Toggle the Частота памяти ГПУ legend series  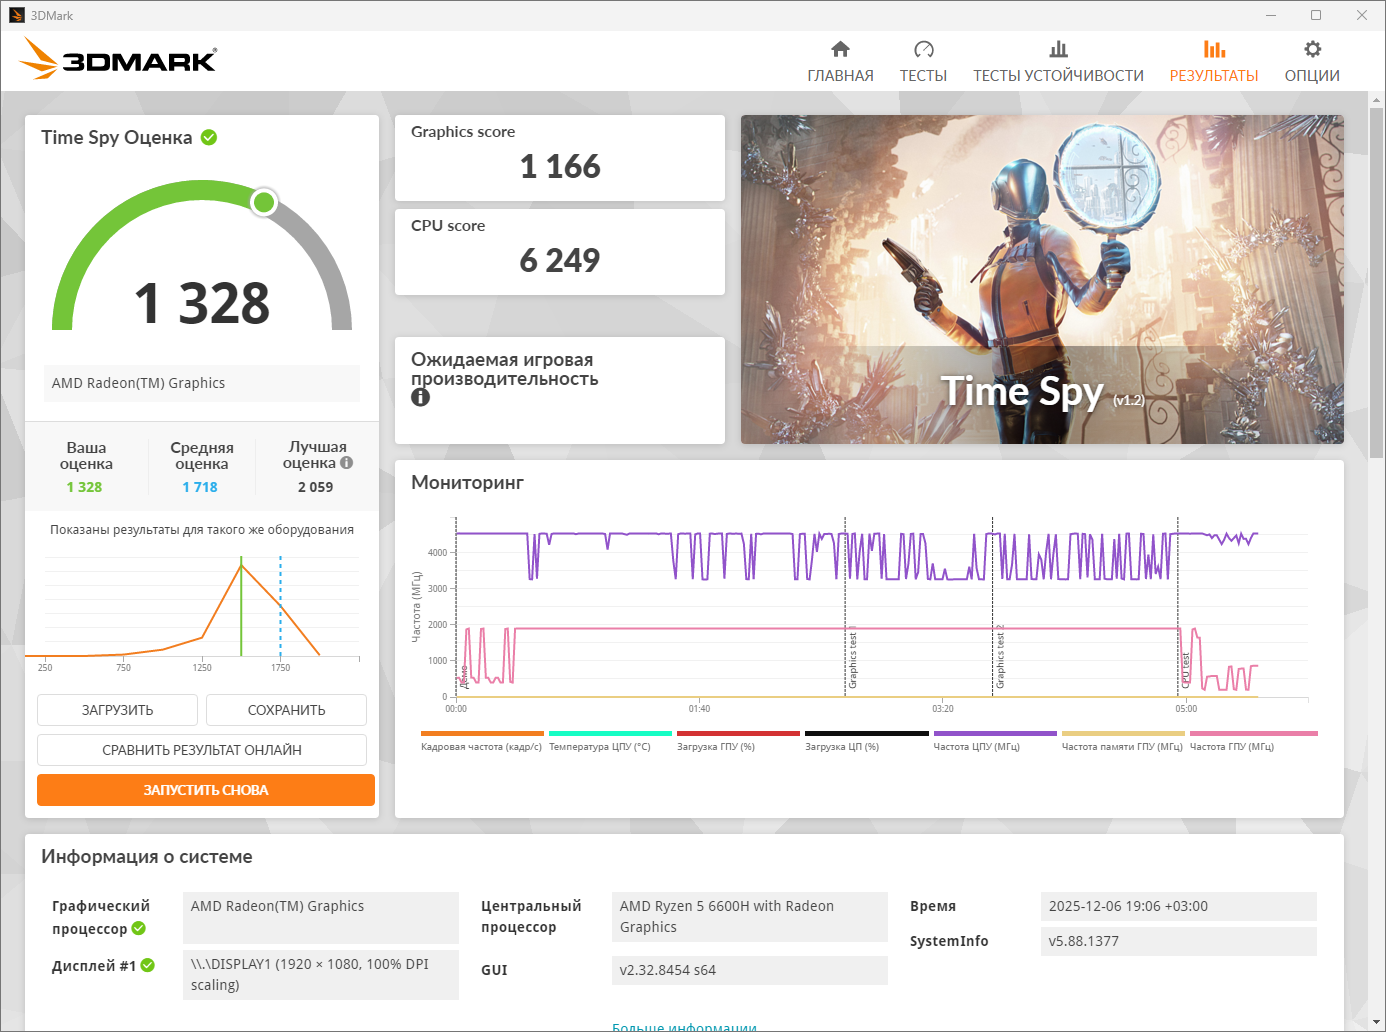pos(1122,742)
